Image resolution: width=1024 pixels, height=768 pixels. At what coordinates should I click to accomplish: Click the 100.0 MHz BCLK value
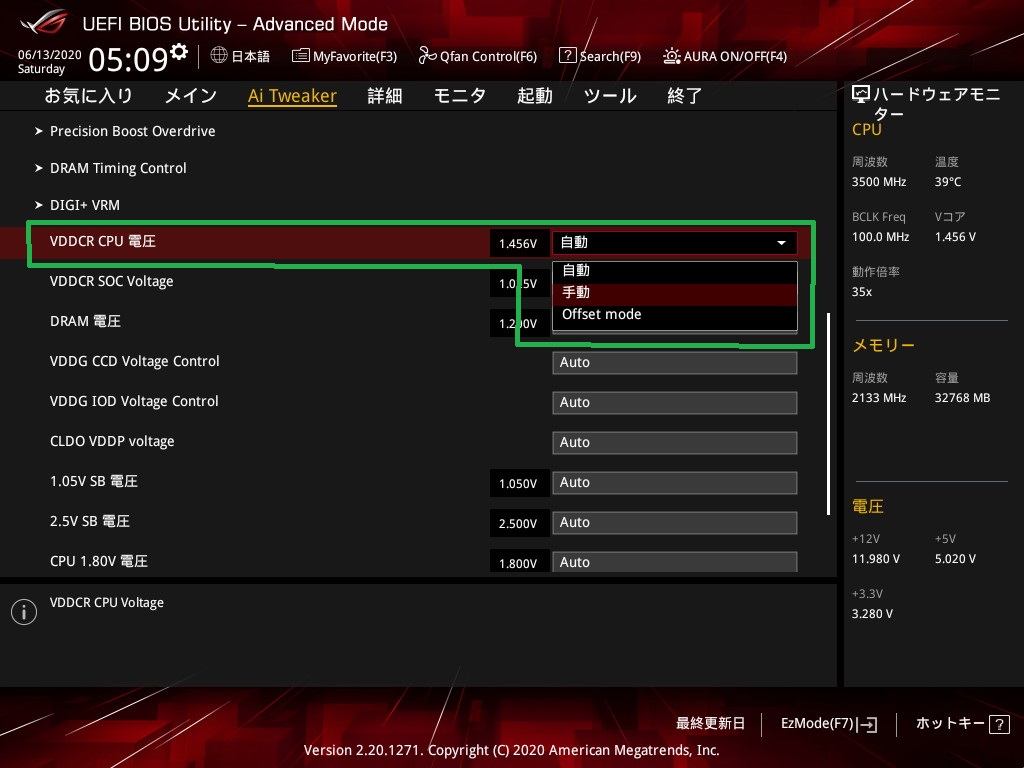click(x=880, y=237)
